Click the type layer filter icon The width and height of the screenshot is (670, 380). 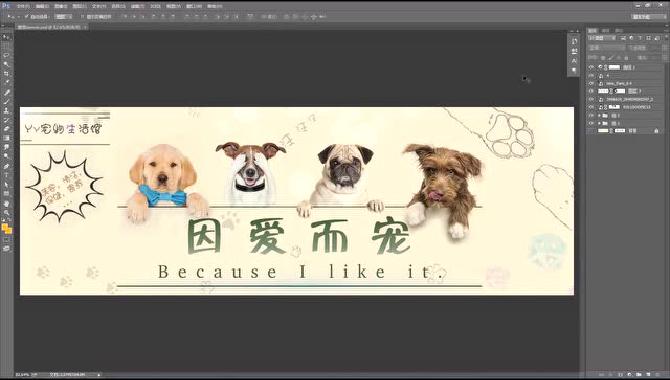click(x=640, y=38)
